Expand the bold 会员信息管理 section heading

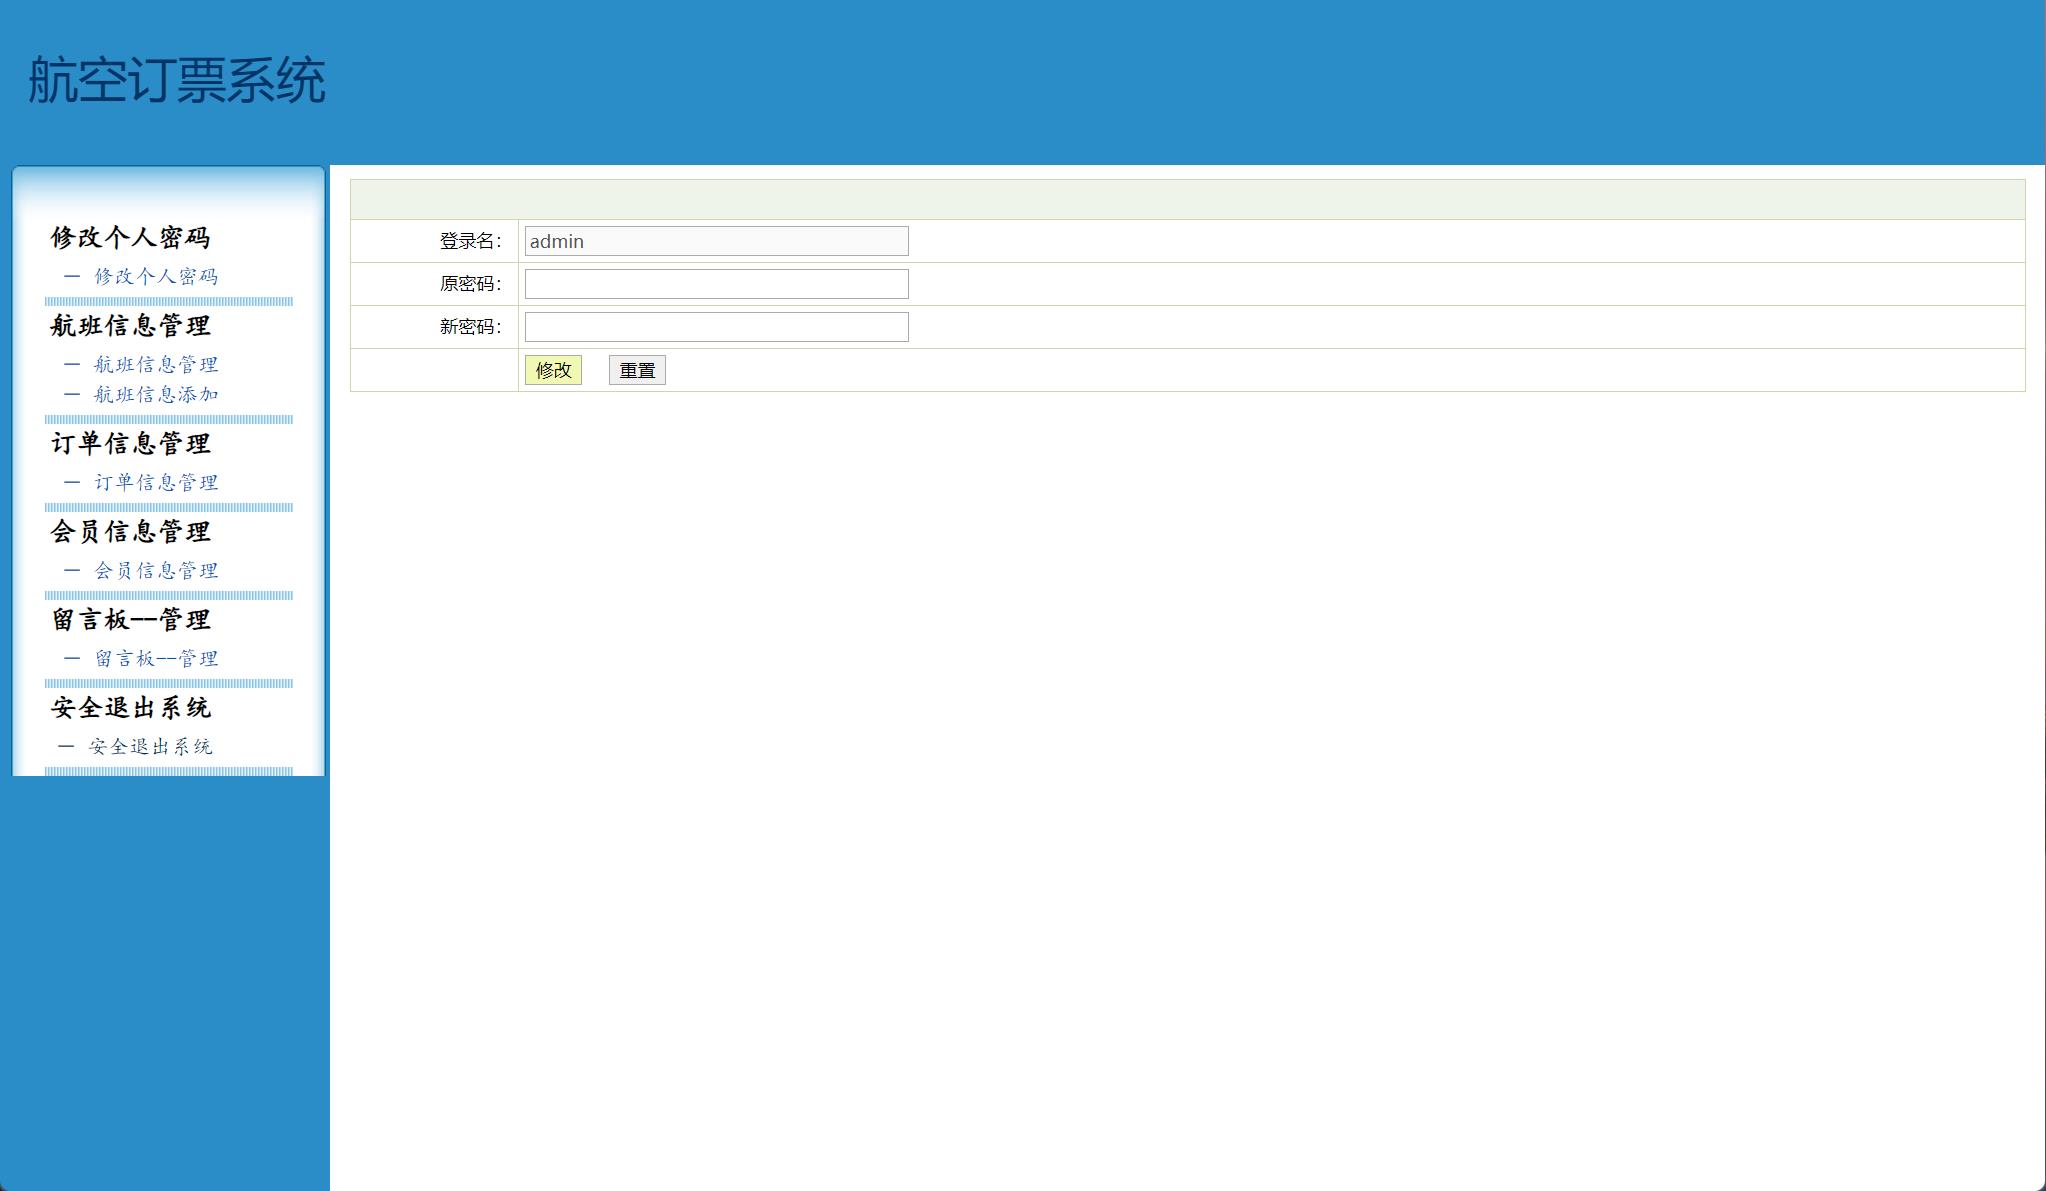131,532
